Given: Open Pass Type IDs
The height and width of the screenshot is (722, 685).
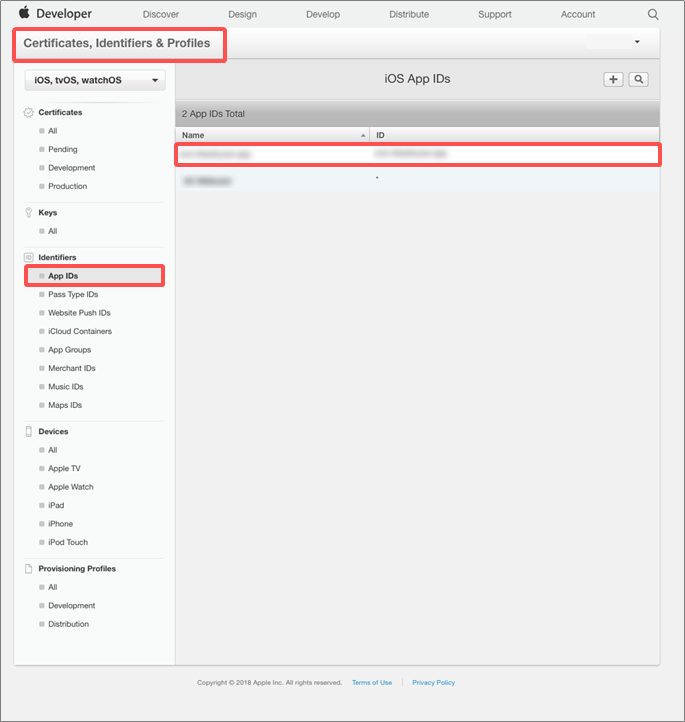Looking at the screenshot, I should click(x=73, y=294).
